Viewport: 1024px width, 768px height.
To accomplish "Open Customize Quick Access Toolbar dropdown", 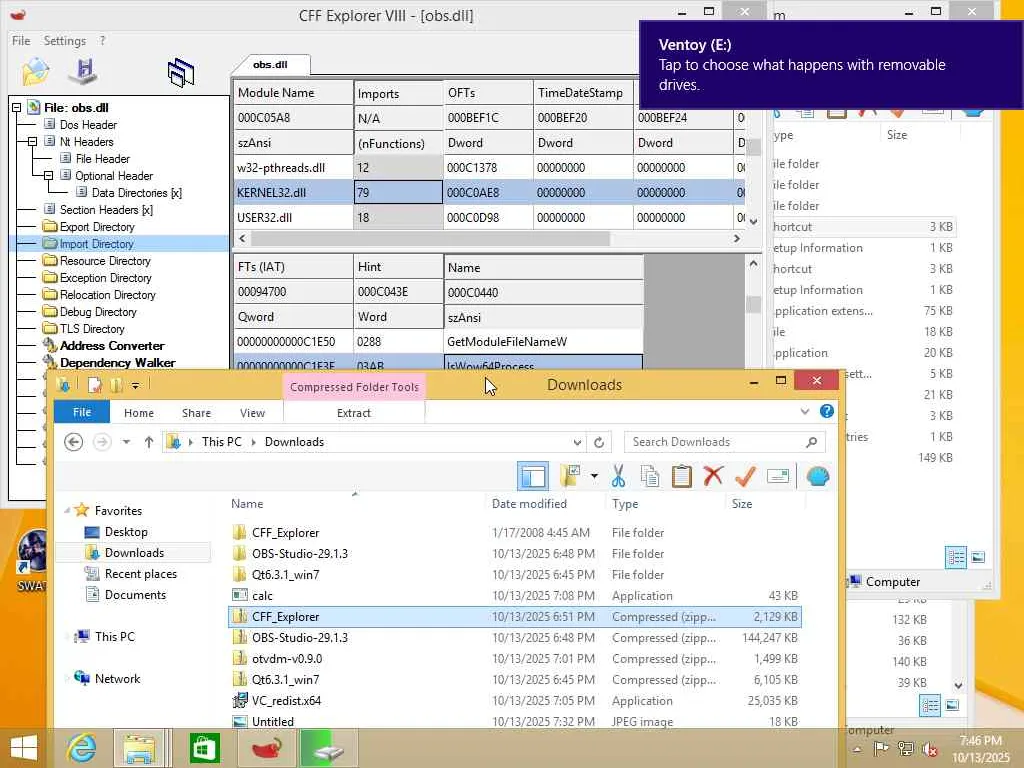I will point(135,385).
